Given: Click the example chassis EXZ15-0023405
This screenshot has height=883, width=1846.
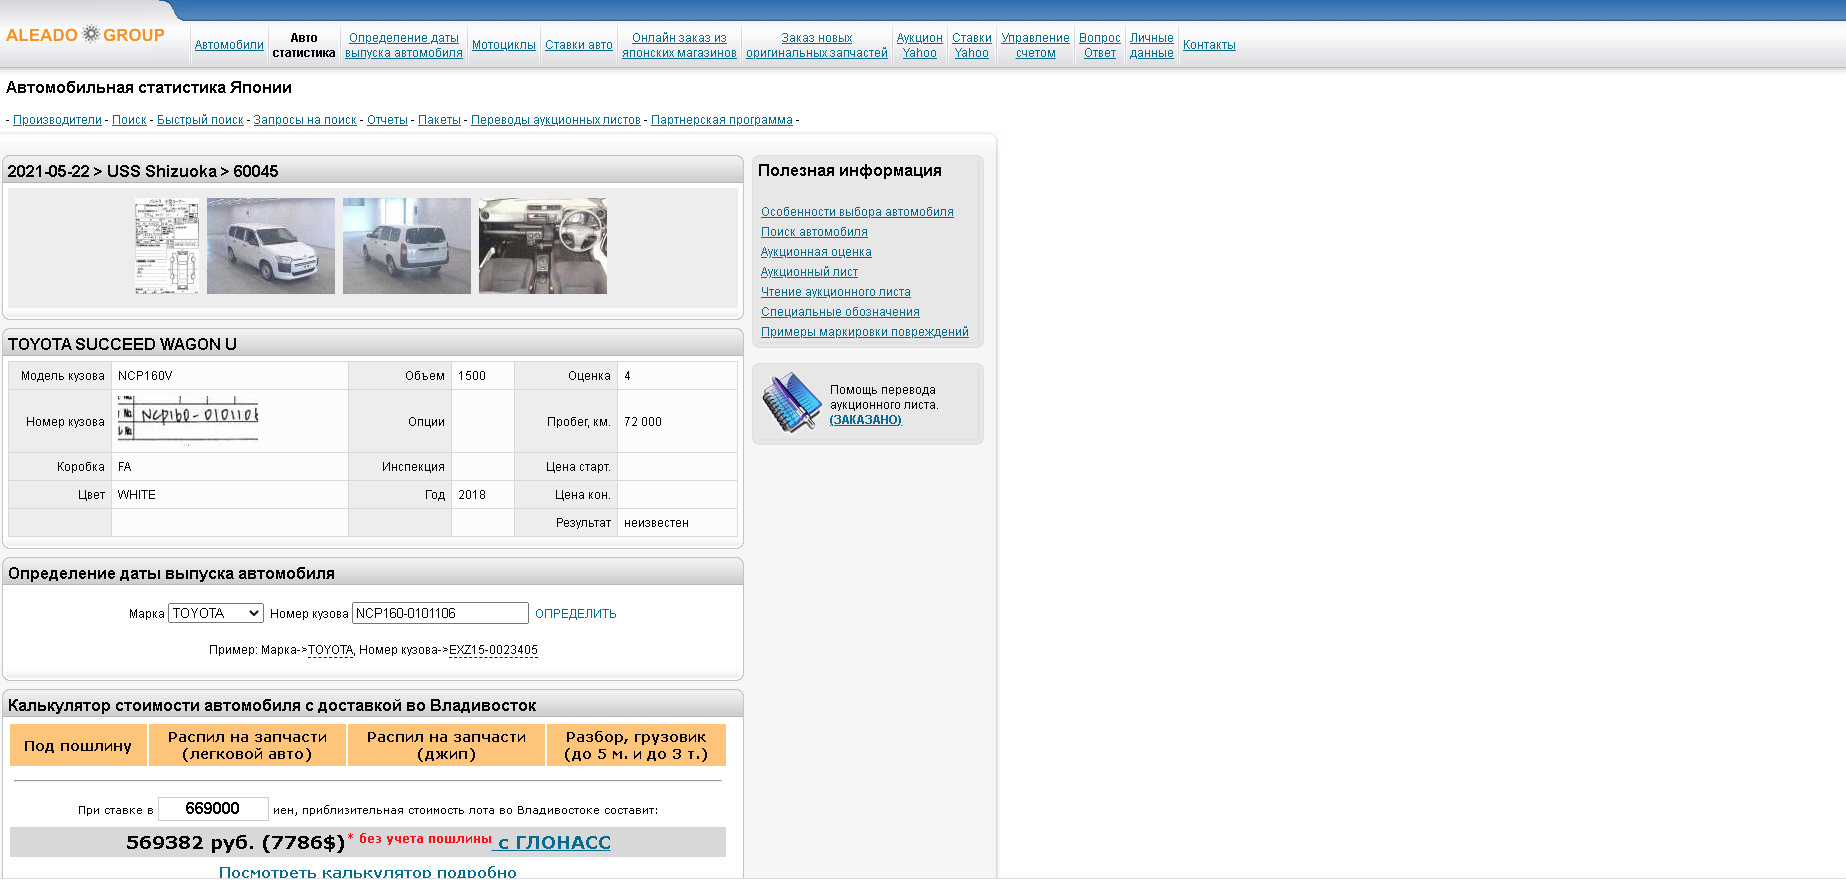Looking at the screenshot, I should [x=493, y=650].
